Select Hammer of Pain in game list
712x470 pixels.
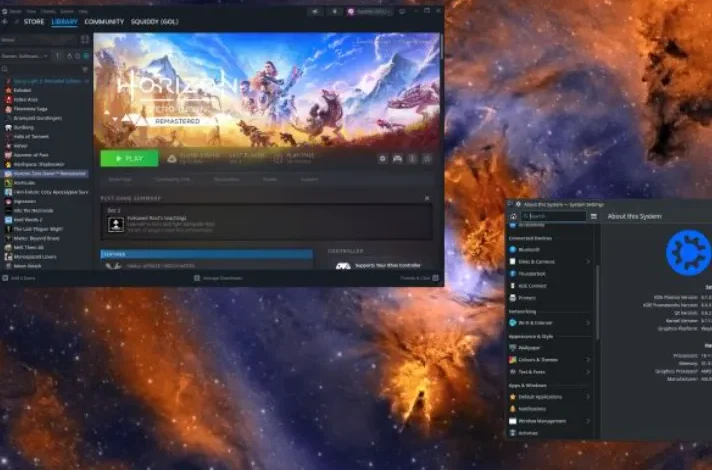[x=31, y=155]
